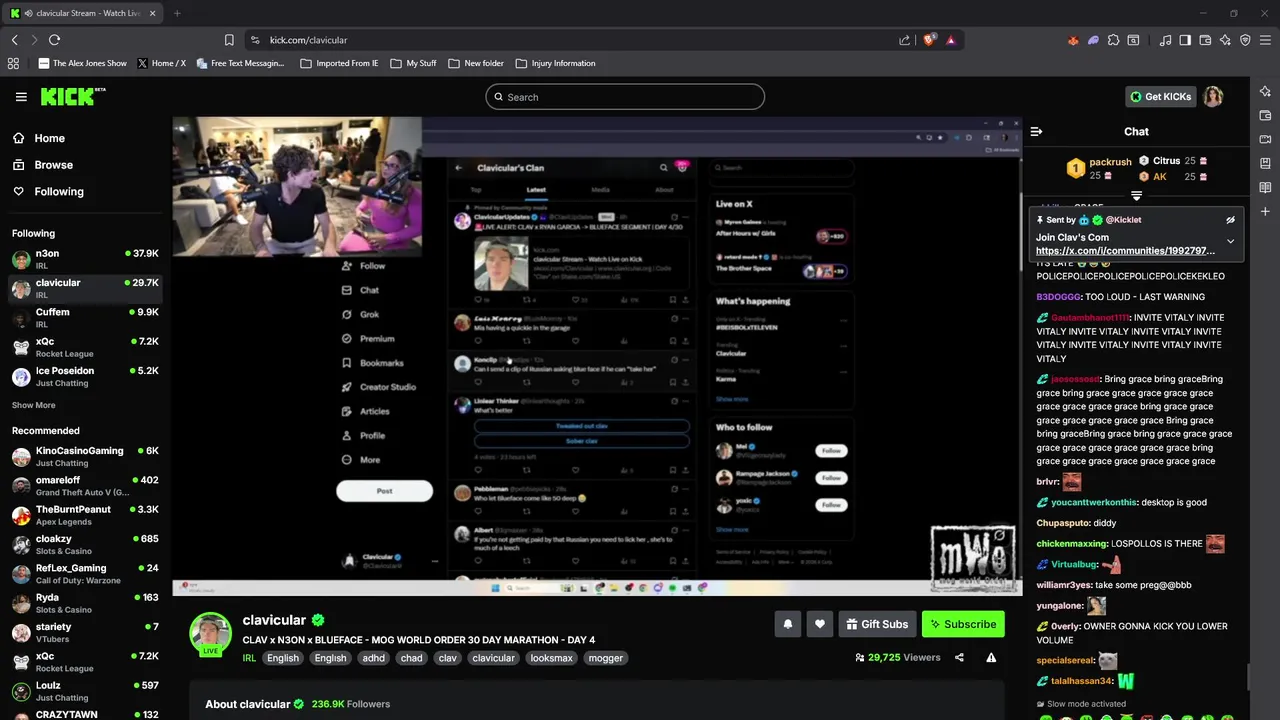Open the Leo AI sparkle toolbar icon

[1225, 40]
